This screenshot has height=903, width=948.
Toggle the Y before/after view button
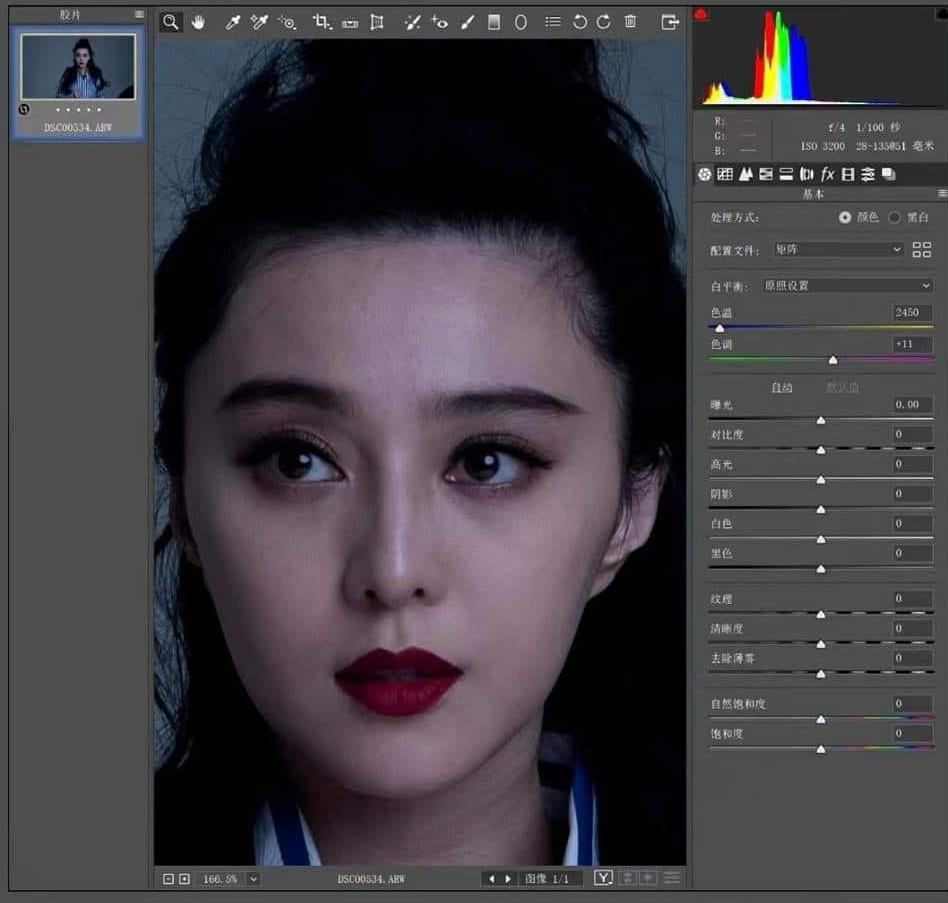click(x=604, y=877)
